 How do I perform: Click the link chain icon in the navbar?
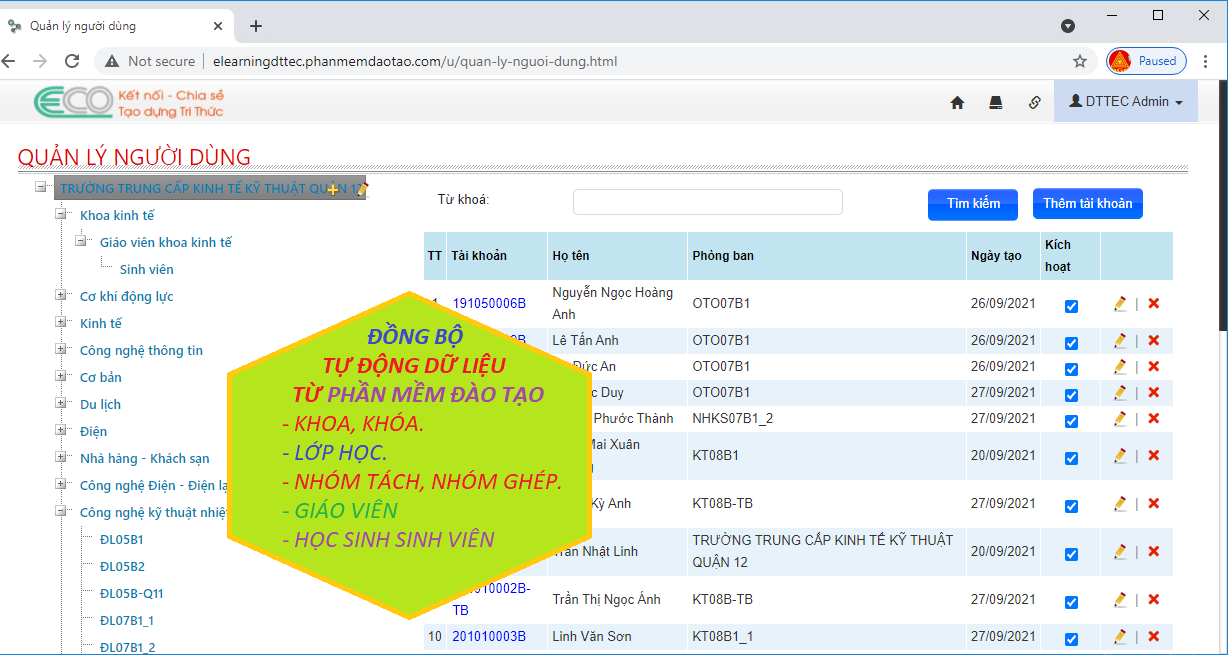tap(1035, 102)
